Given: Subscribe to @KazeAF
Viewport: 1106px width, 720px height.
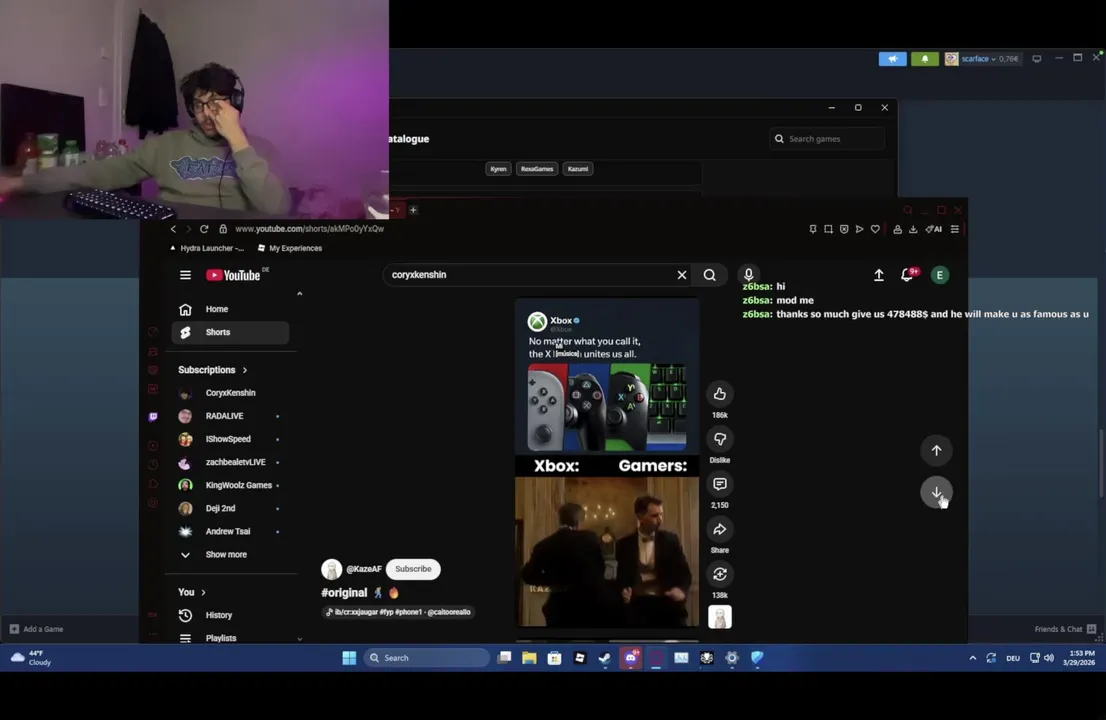Looking at the screenshot, I should tap(413, 569).
